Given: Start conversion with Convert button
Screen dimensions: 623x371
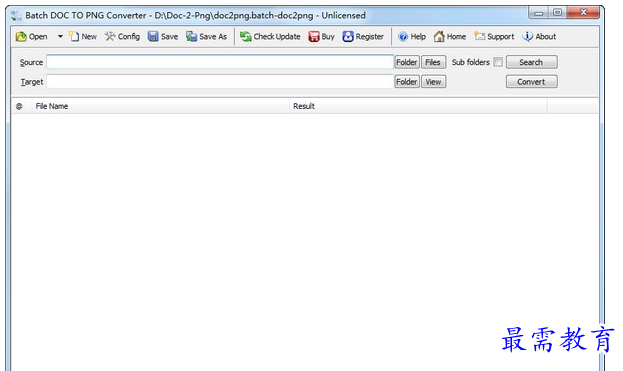Looking at the screenshot, I should [532, 82].
